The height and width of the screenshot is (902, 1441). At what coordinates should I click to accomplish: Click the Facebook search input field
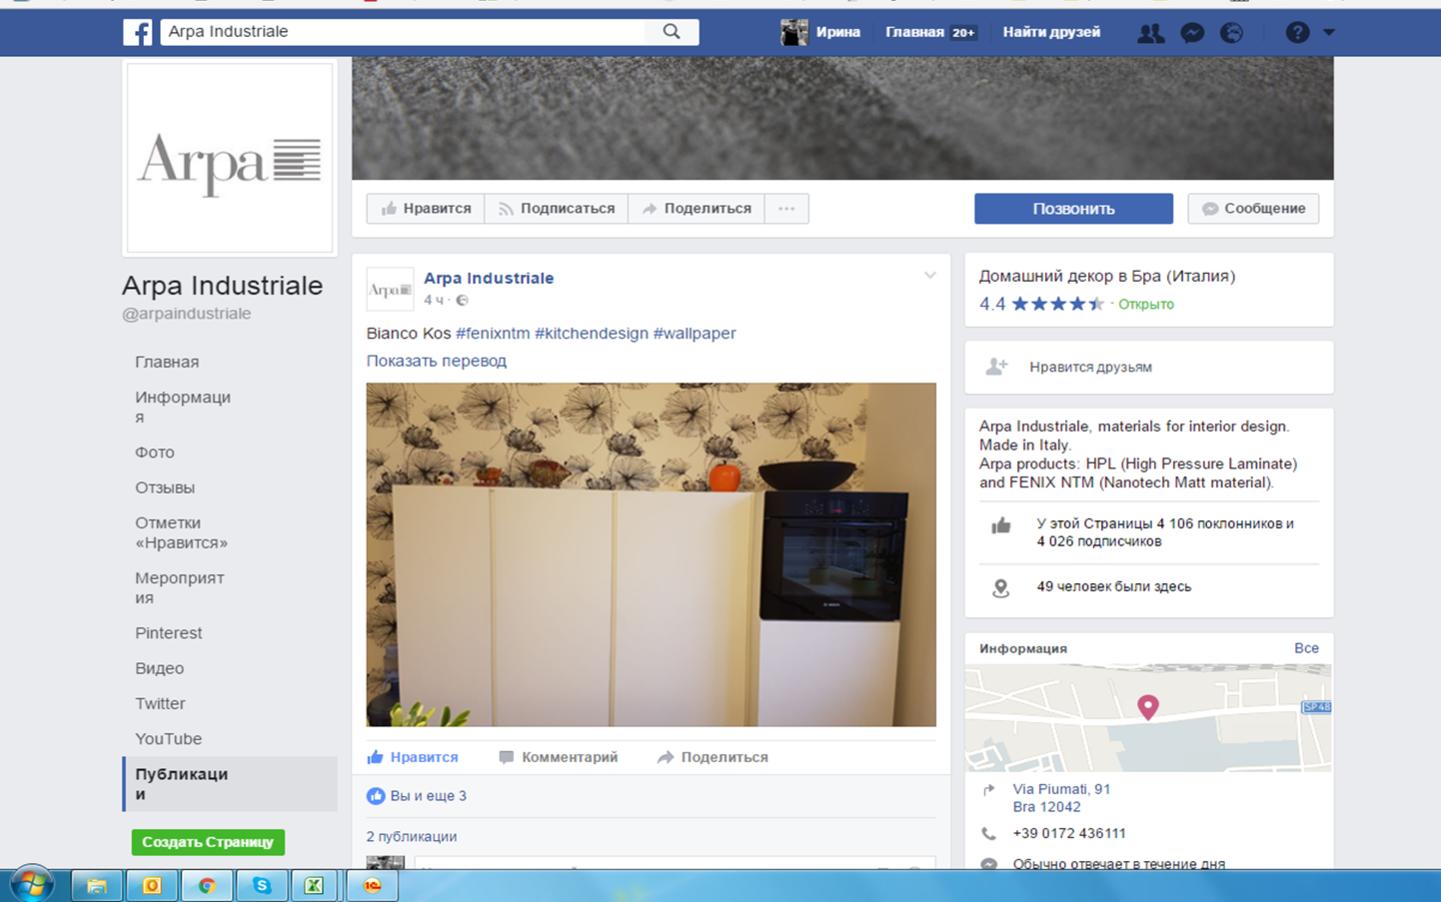tap(403, 32)
